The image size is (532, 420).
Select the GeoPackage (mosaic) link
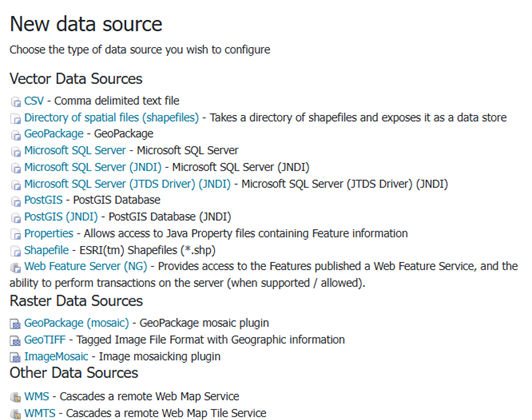tap(77, 323)
